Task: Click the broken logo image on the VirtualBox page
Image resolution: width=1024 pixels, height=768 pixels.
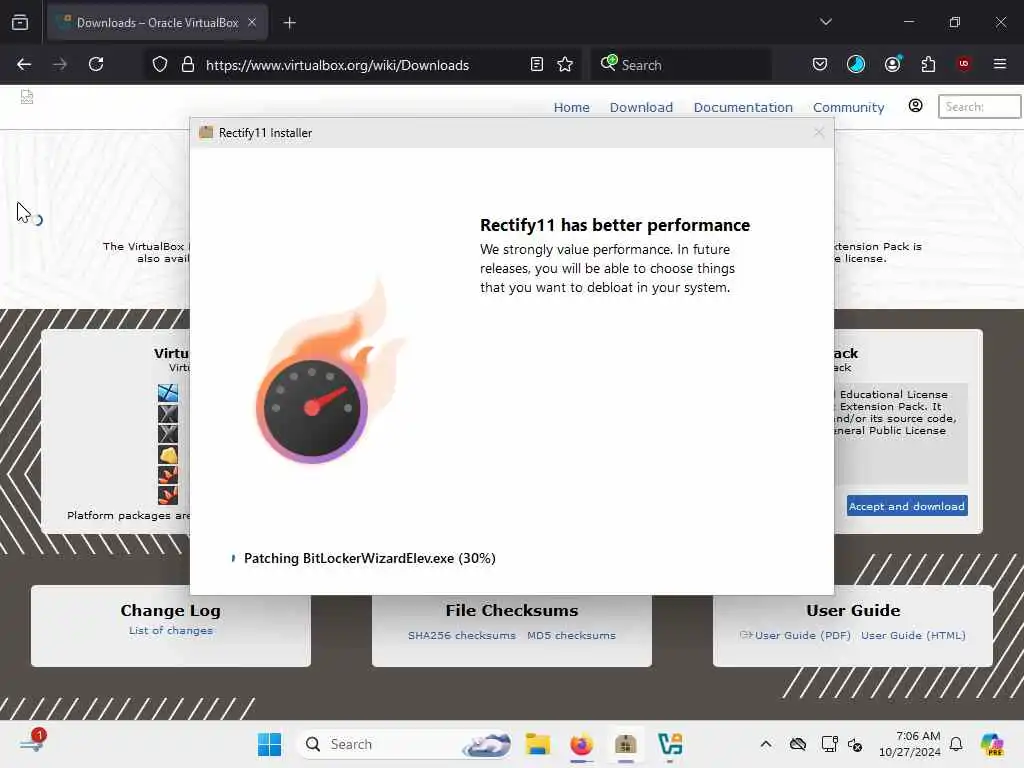Action: tap(27, 97)
